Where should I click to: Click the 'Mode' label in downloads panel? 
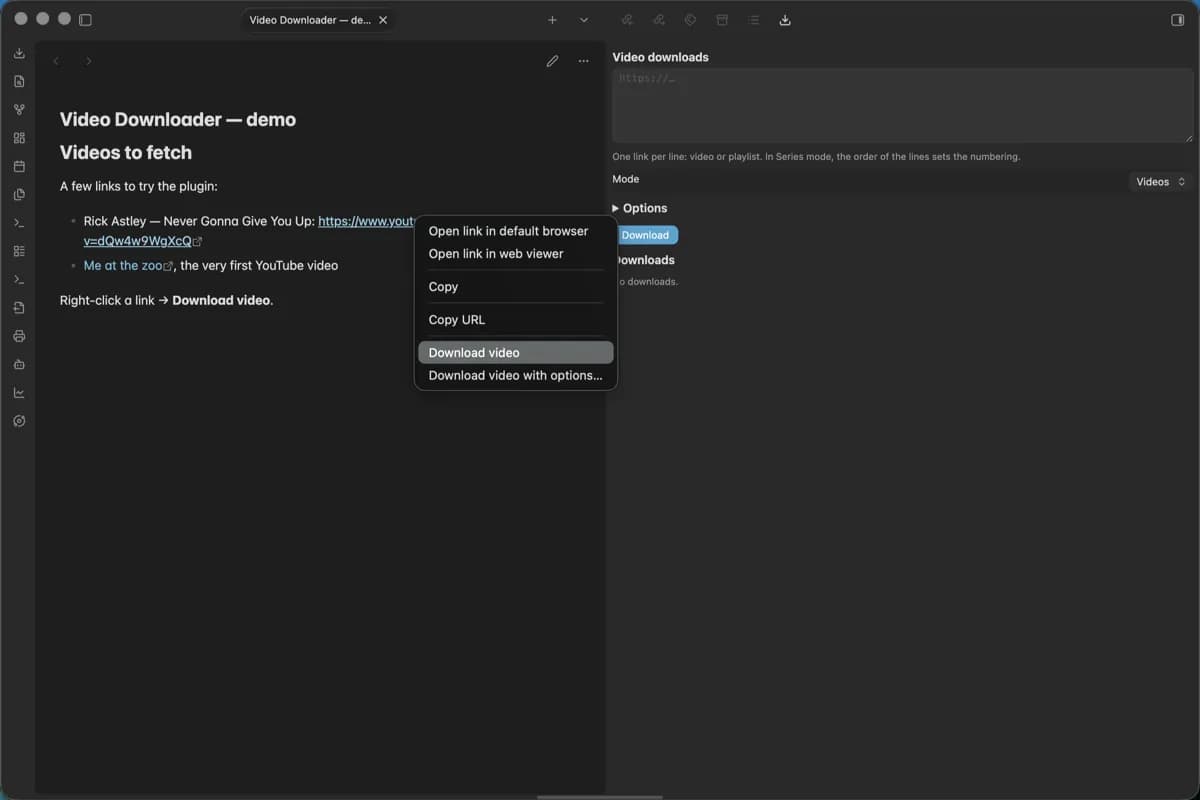pyautogui.click(x=626, y=179)
